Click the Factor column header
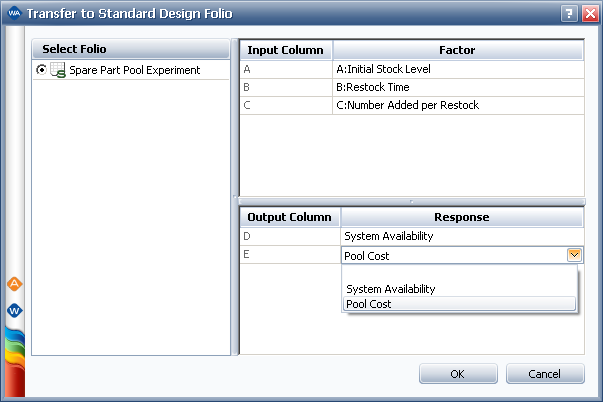The image size is (603, 402). point(457,49)
